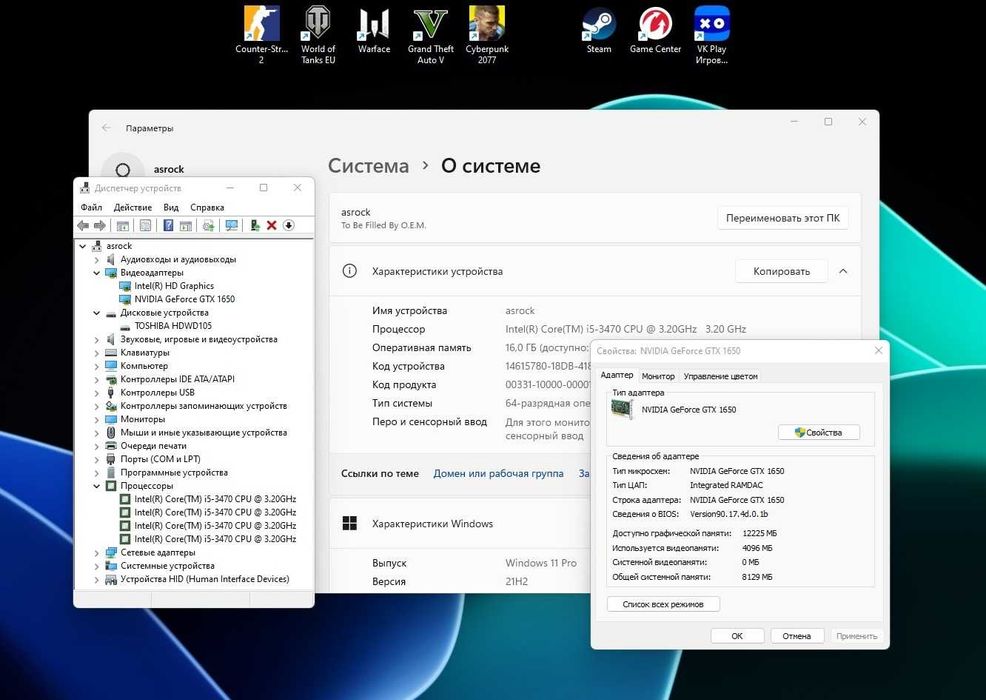Scan for hardware changes via monitor toolbar icon
The height and width of the screenshot is (700, 986).
point(231,225)
